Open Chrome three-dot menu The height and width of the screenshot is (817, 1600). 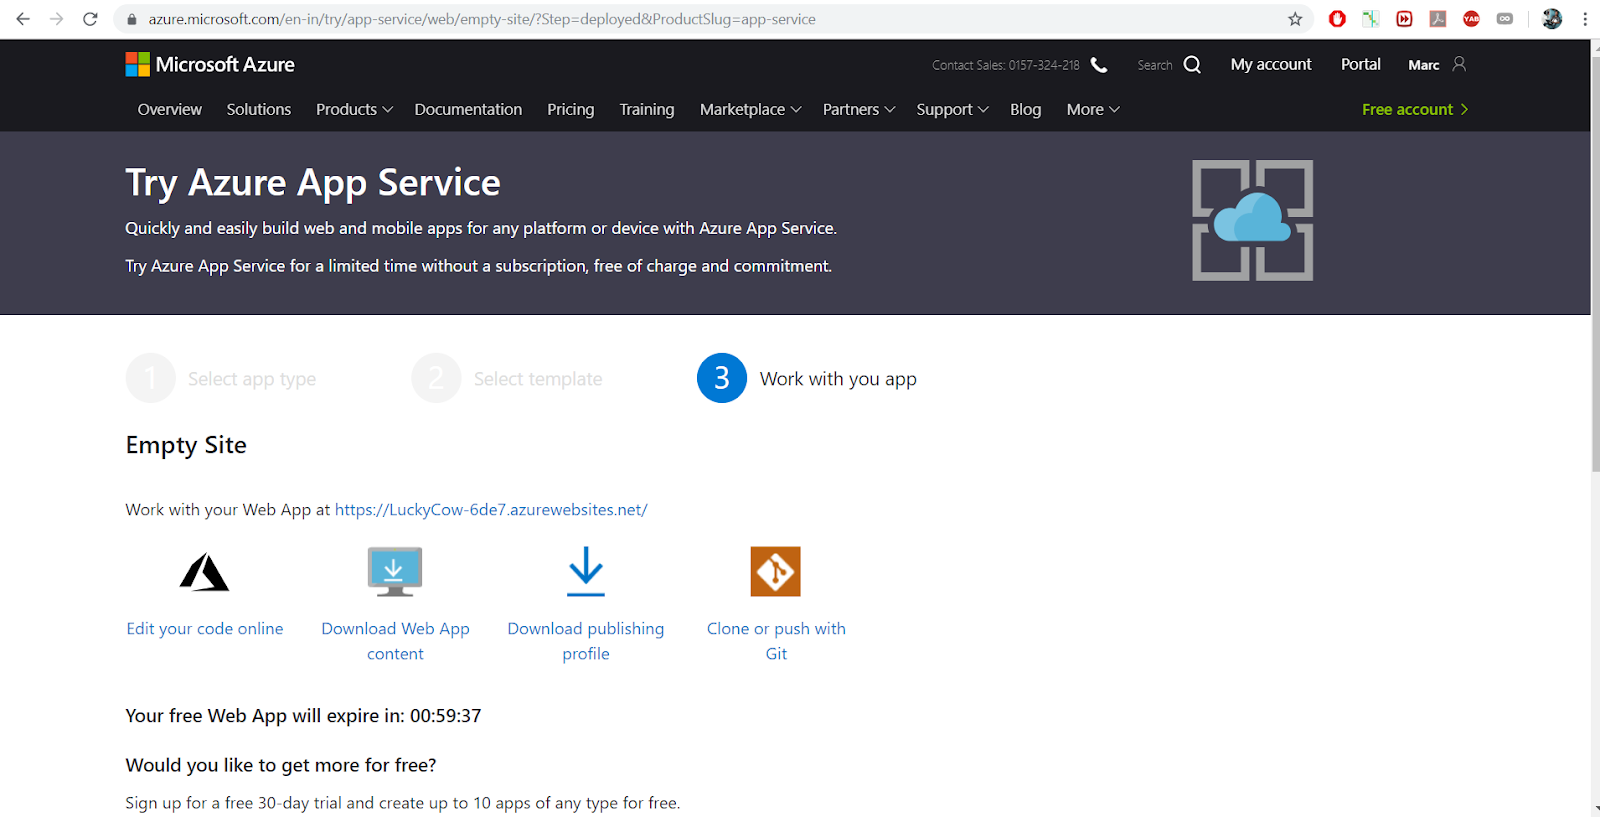point(1585,19)
